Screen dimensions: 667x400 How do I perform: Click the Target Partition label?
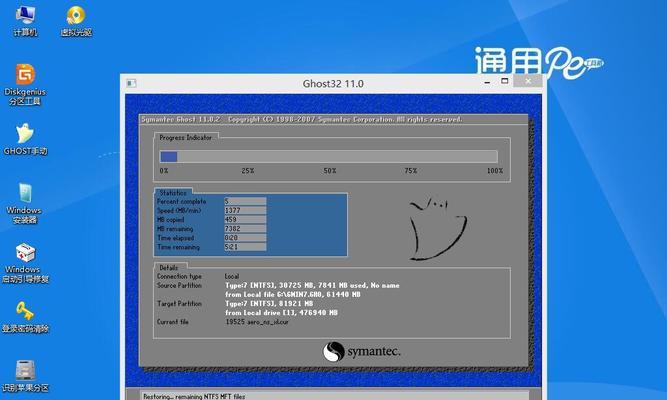pos(179,304)
